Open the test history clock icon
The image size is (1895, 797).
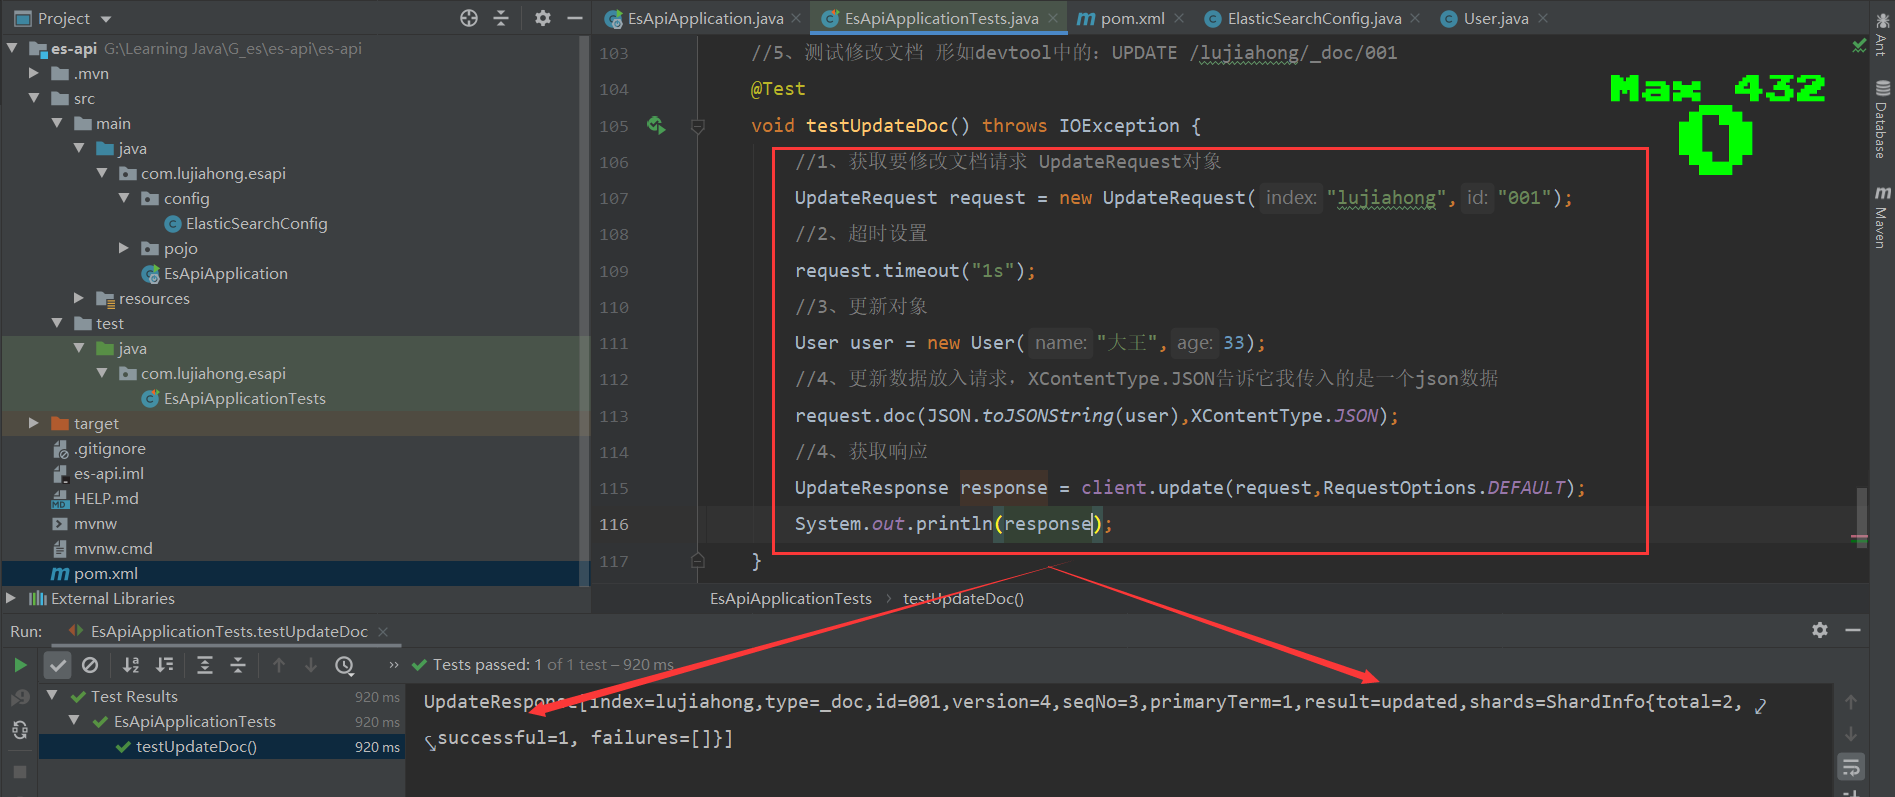coord(345,665)
